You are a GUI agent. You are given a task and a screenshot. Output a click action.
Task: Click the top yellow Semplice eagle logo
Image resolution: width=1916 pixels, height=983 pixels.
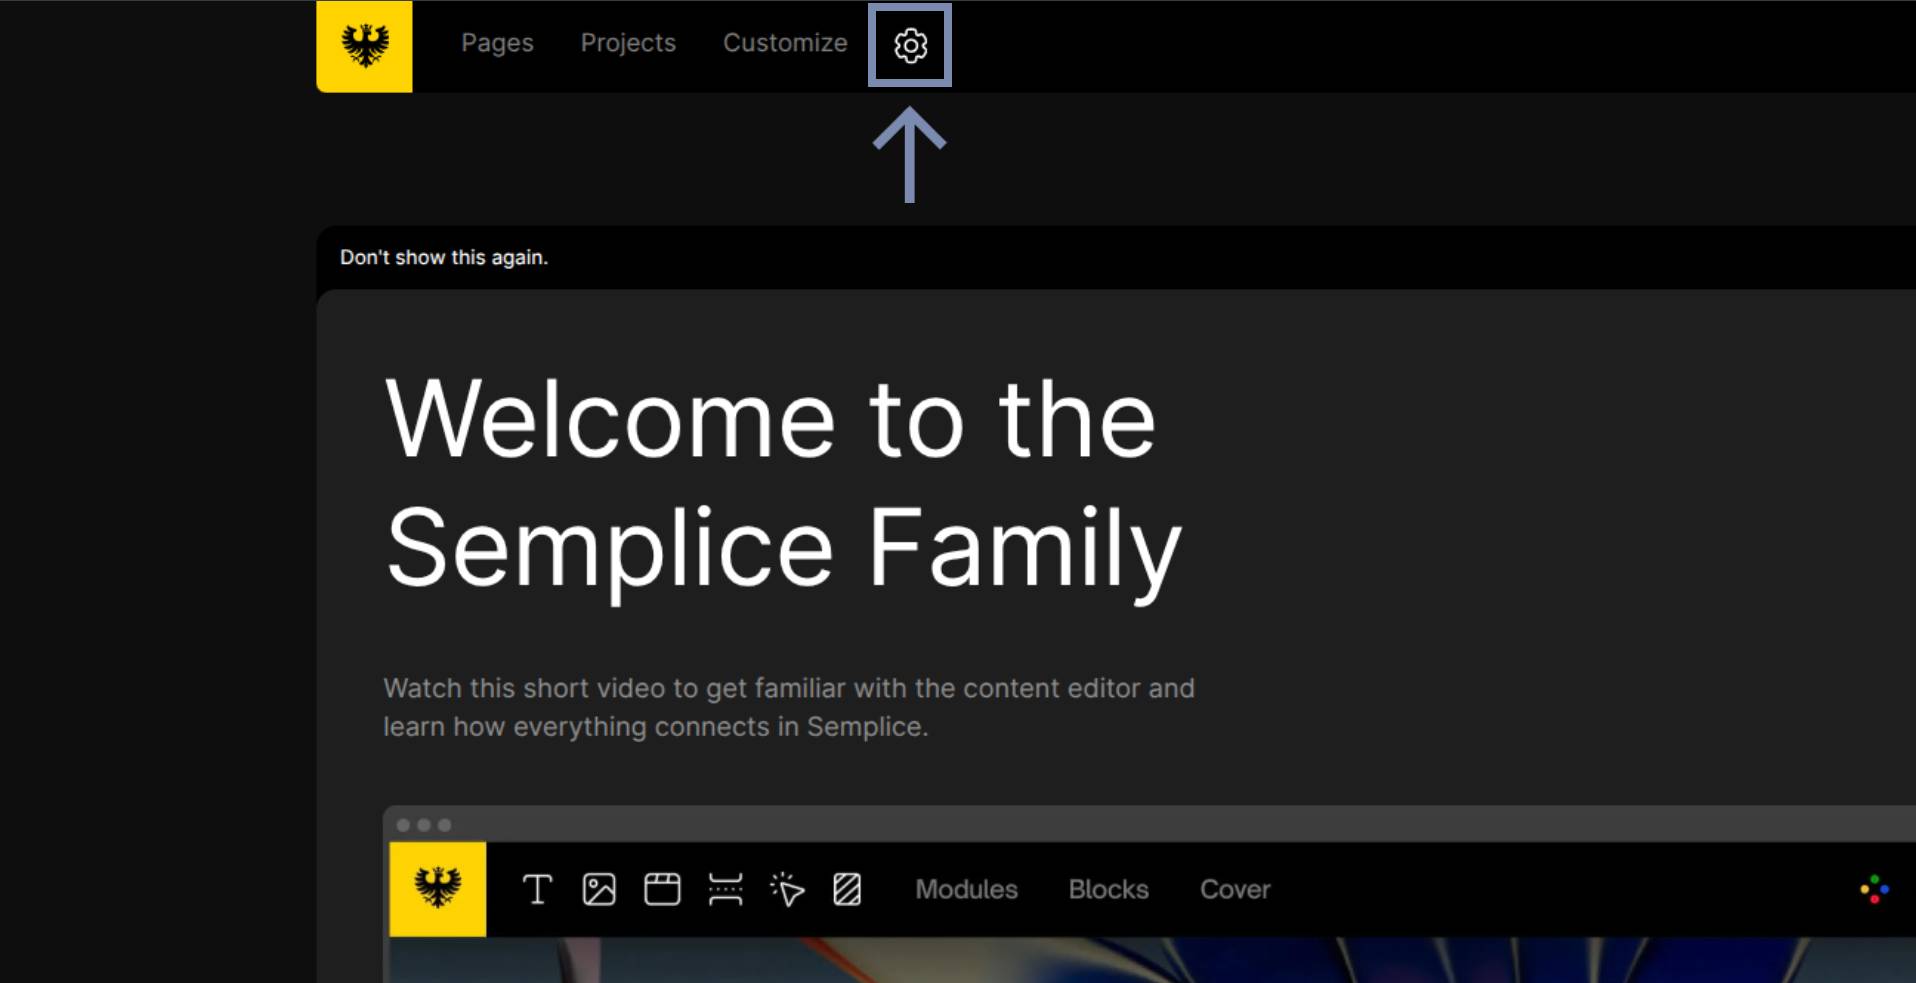[364, 46]
